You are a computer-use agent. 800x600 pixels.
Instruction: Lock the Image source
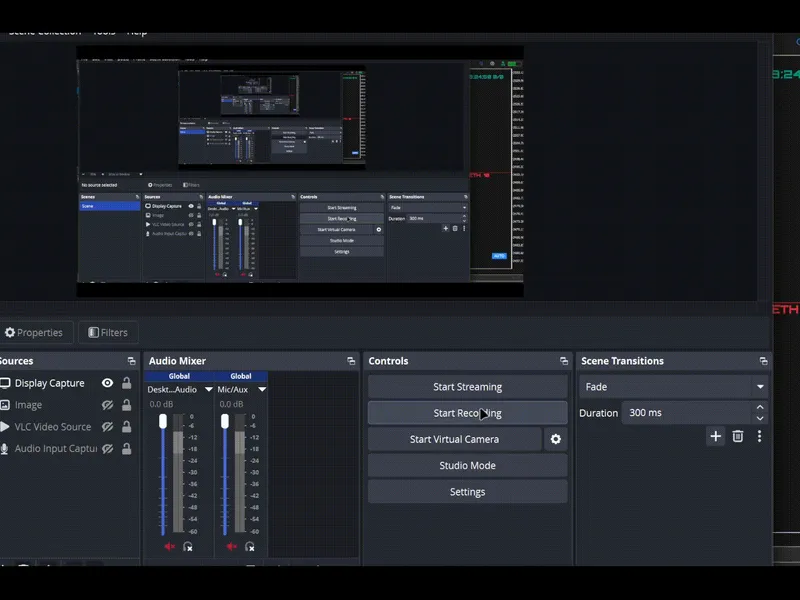127,405
